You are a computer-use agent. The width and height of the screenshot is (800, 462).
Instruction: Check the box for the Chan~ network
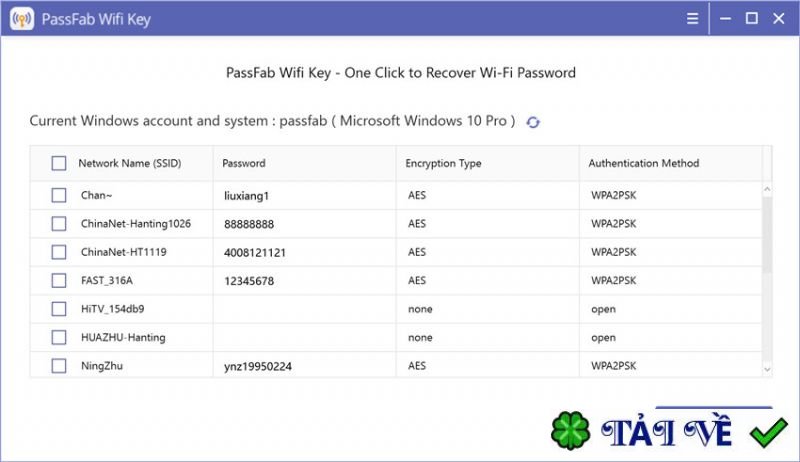point(59,195)
